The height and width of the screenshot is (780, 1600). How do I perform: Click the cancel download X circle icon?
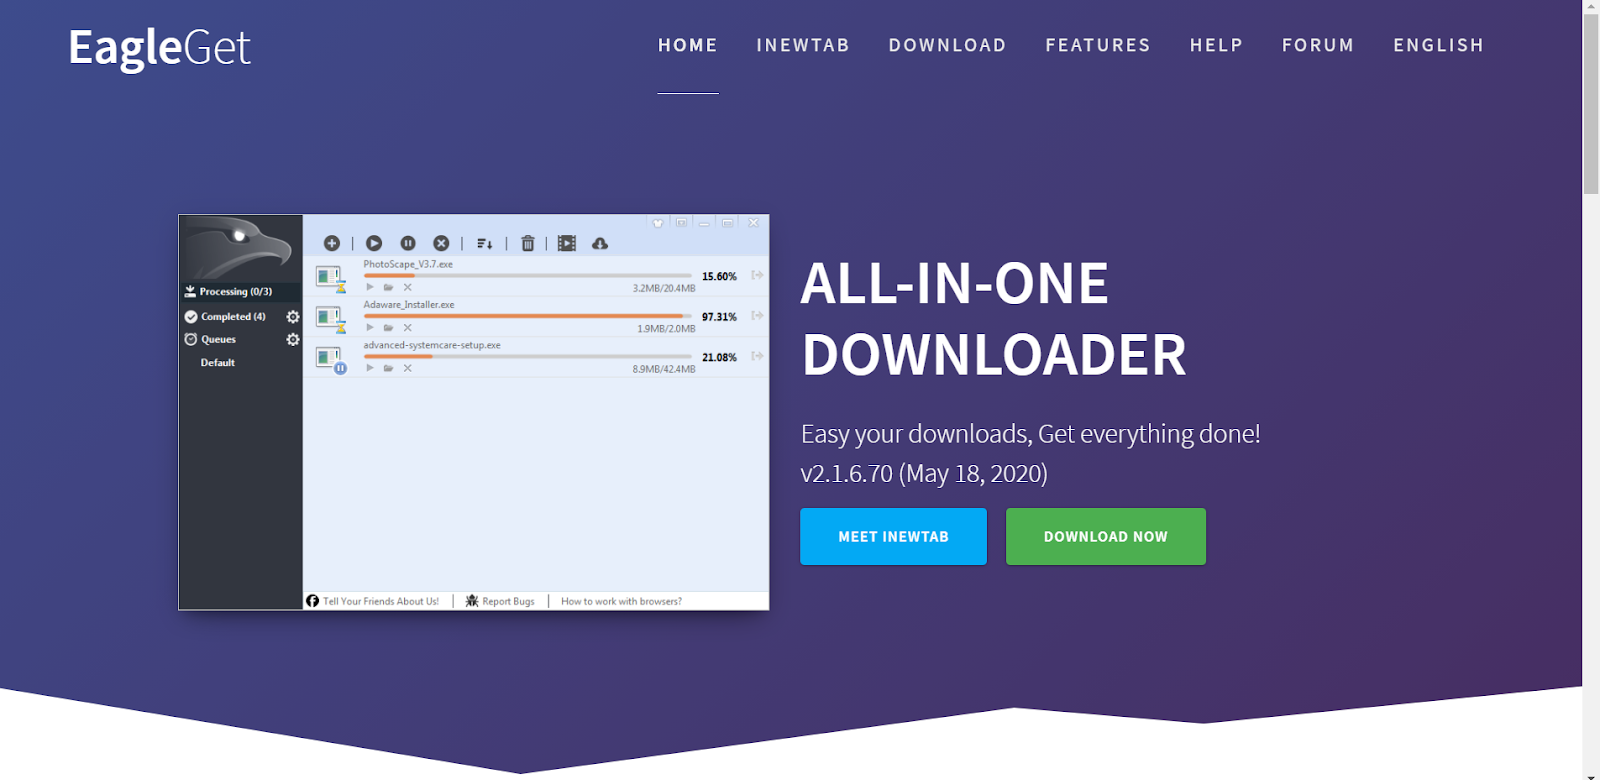point(441,243)
